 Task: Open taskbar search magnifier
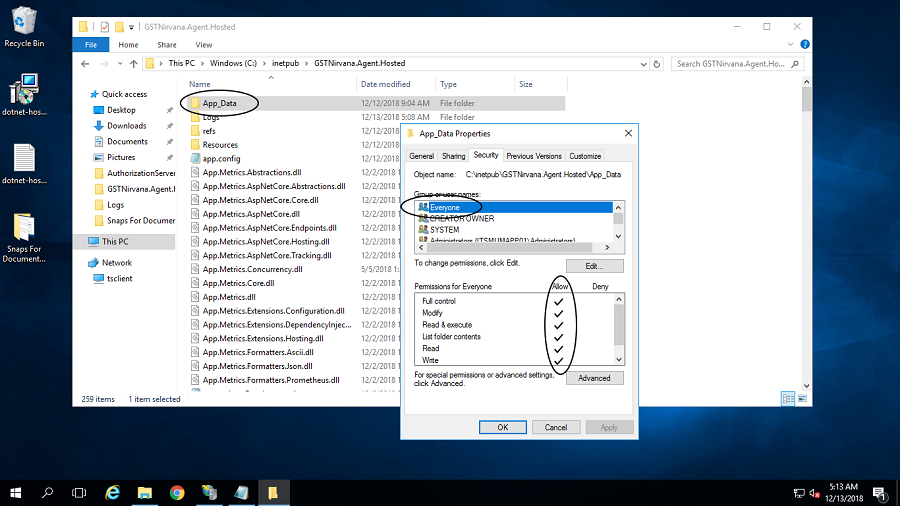pyautogui.click(x=48, y=492)
